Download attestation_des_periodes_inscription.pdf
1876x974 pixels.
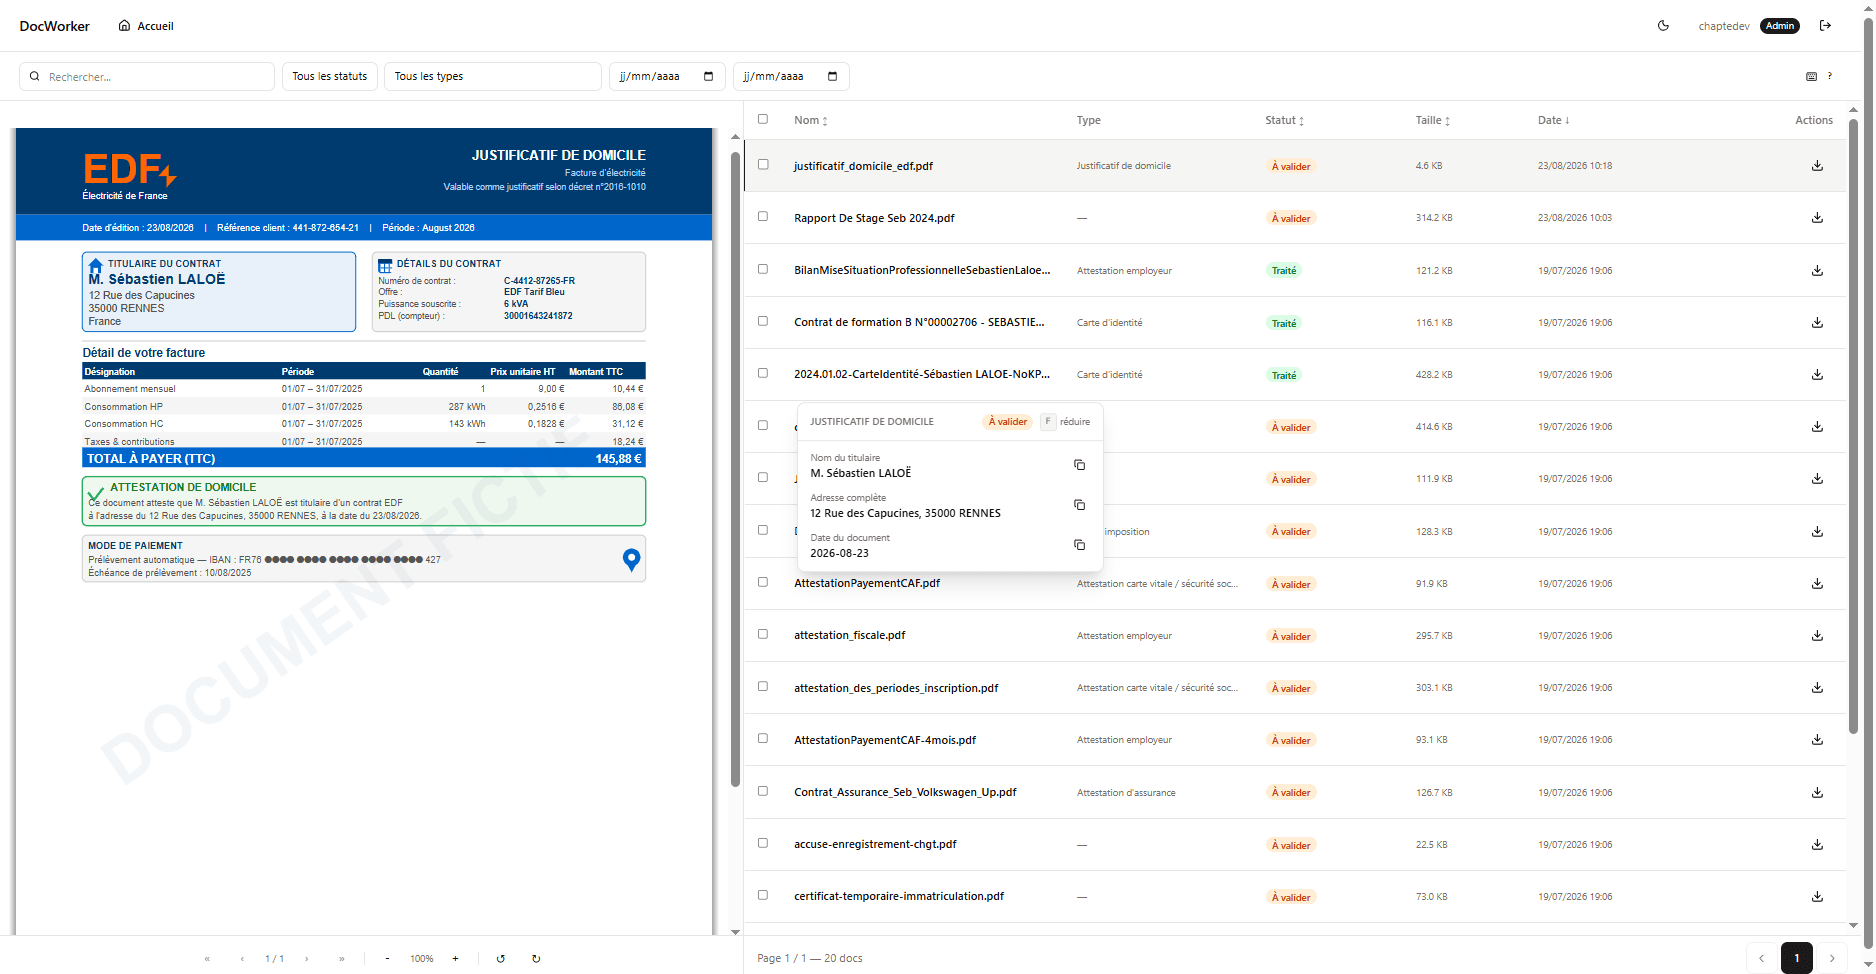click(x=1817, y=688)
